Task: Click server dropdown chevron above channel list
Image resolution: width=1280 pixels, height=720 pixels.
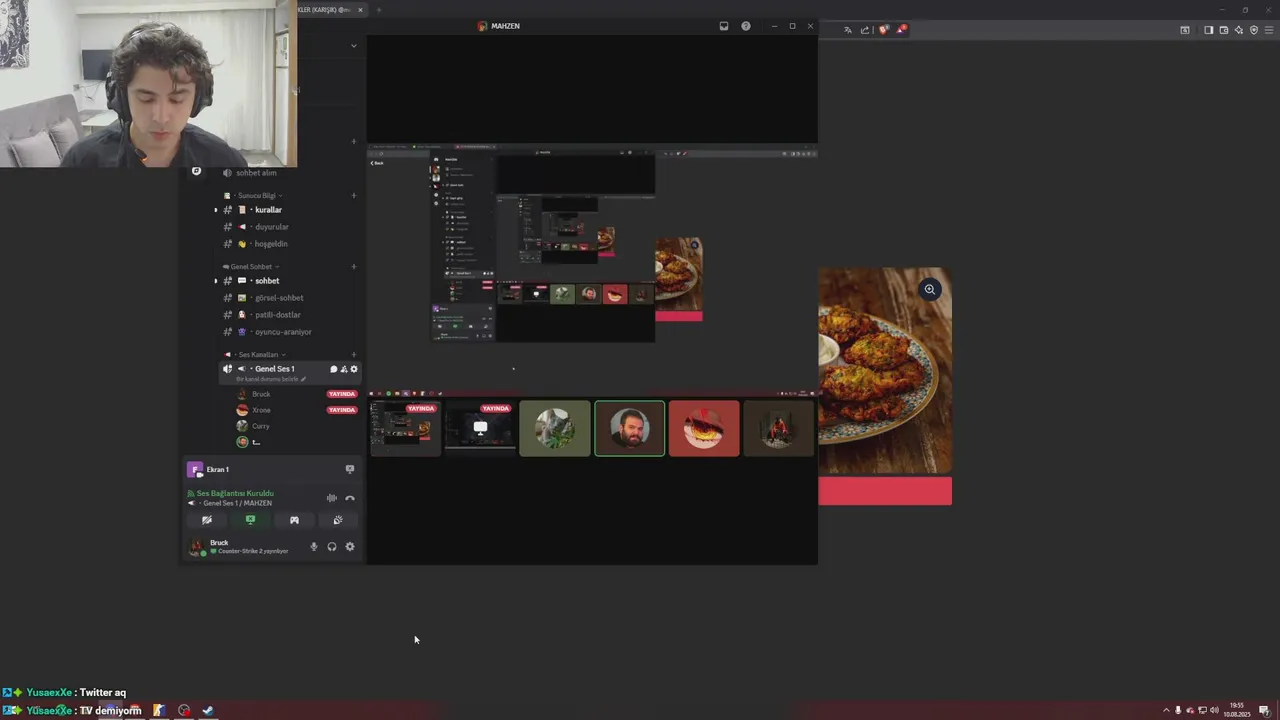Action: point(353,45)
